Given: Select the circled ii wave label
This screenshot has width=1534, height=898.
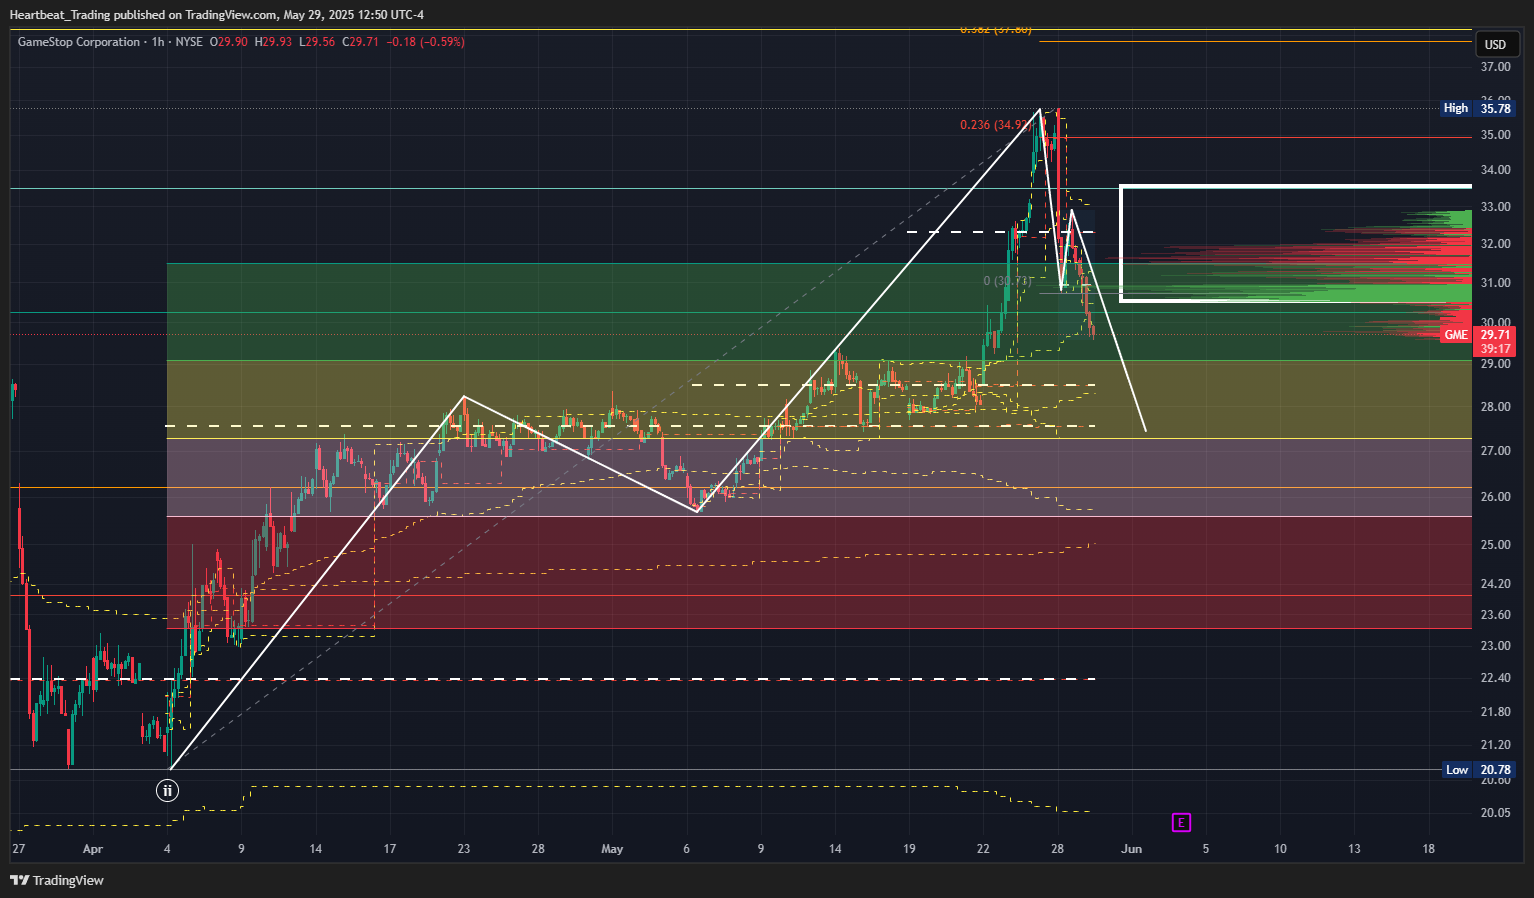Looking at the screenshot, I should point(167,790).
